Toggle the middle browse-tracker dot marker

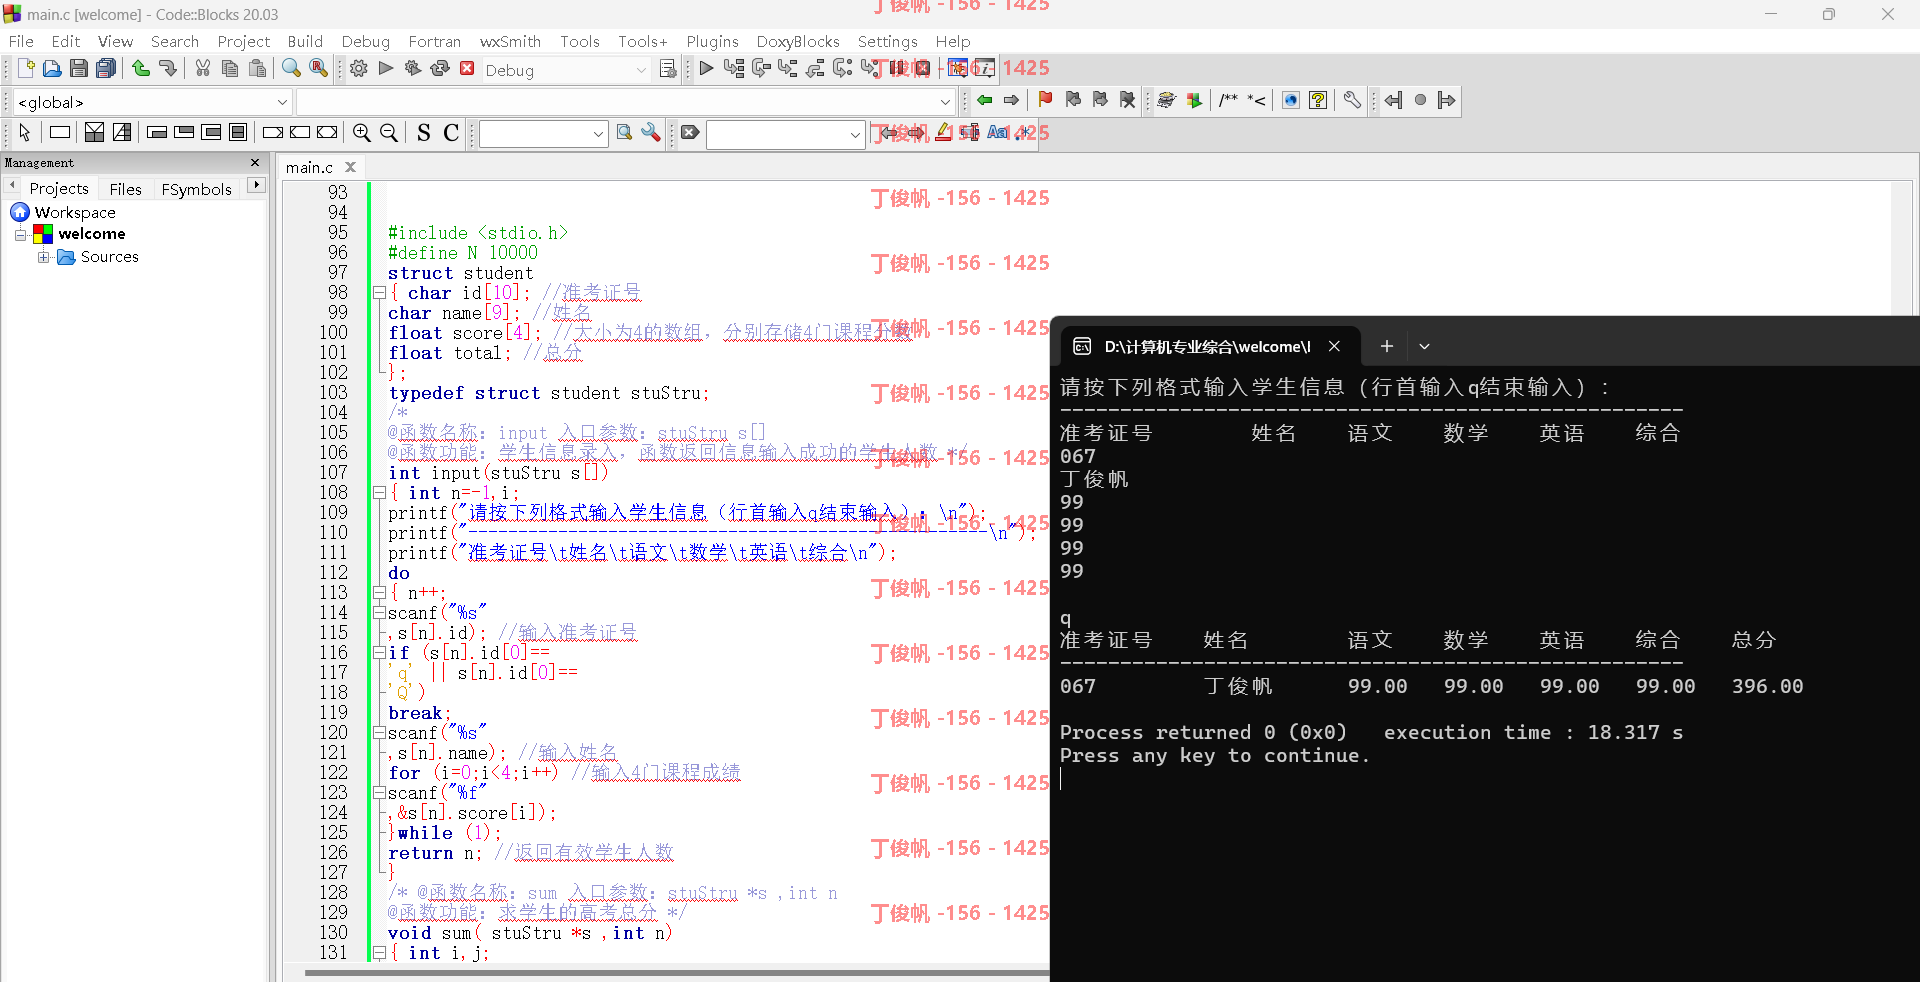tap(1420, 100)
